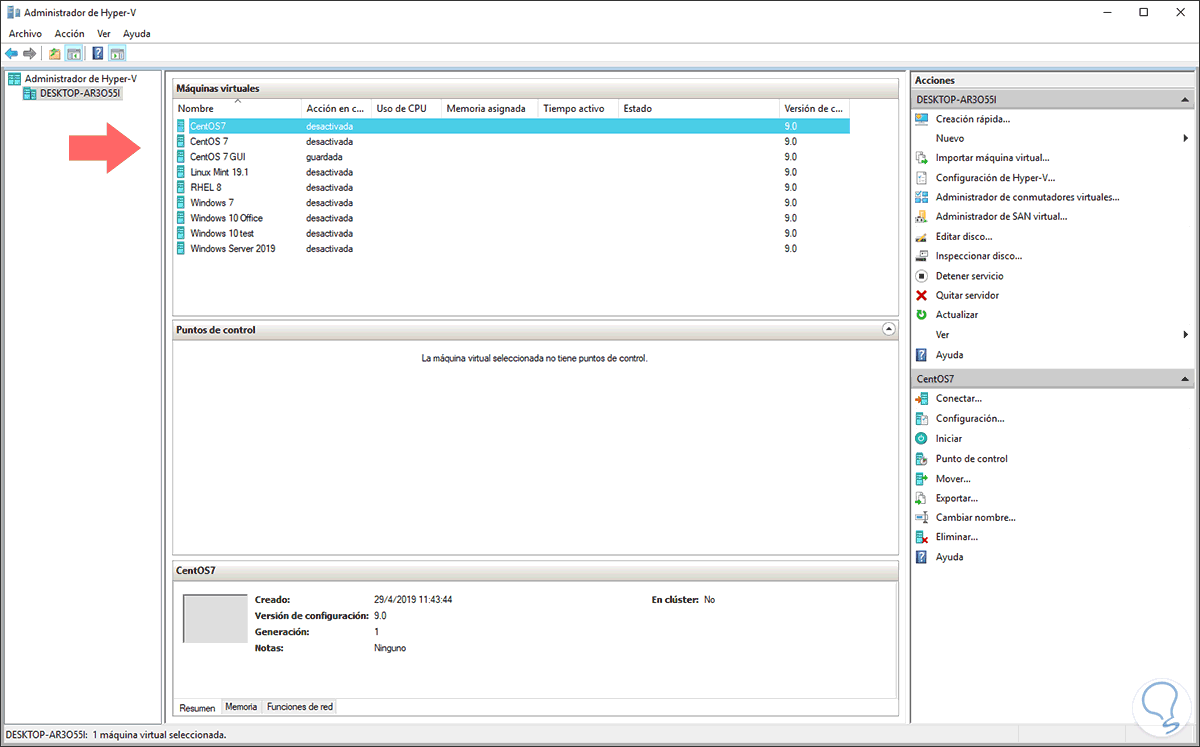Image resolution: width=1200 pixels, height=747 pixels.
Task: Collapse the CentOS7 actions section header
Action: (1186, 379)
